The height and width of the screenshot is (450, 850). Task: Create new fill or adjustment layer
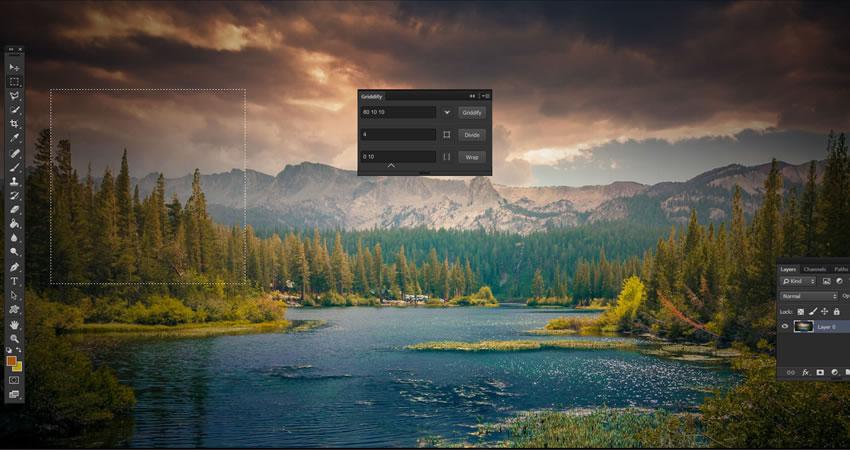(x=835, y=372)
